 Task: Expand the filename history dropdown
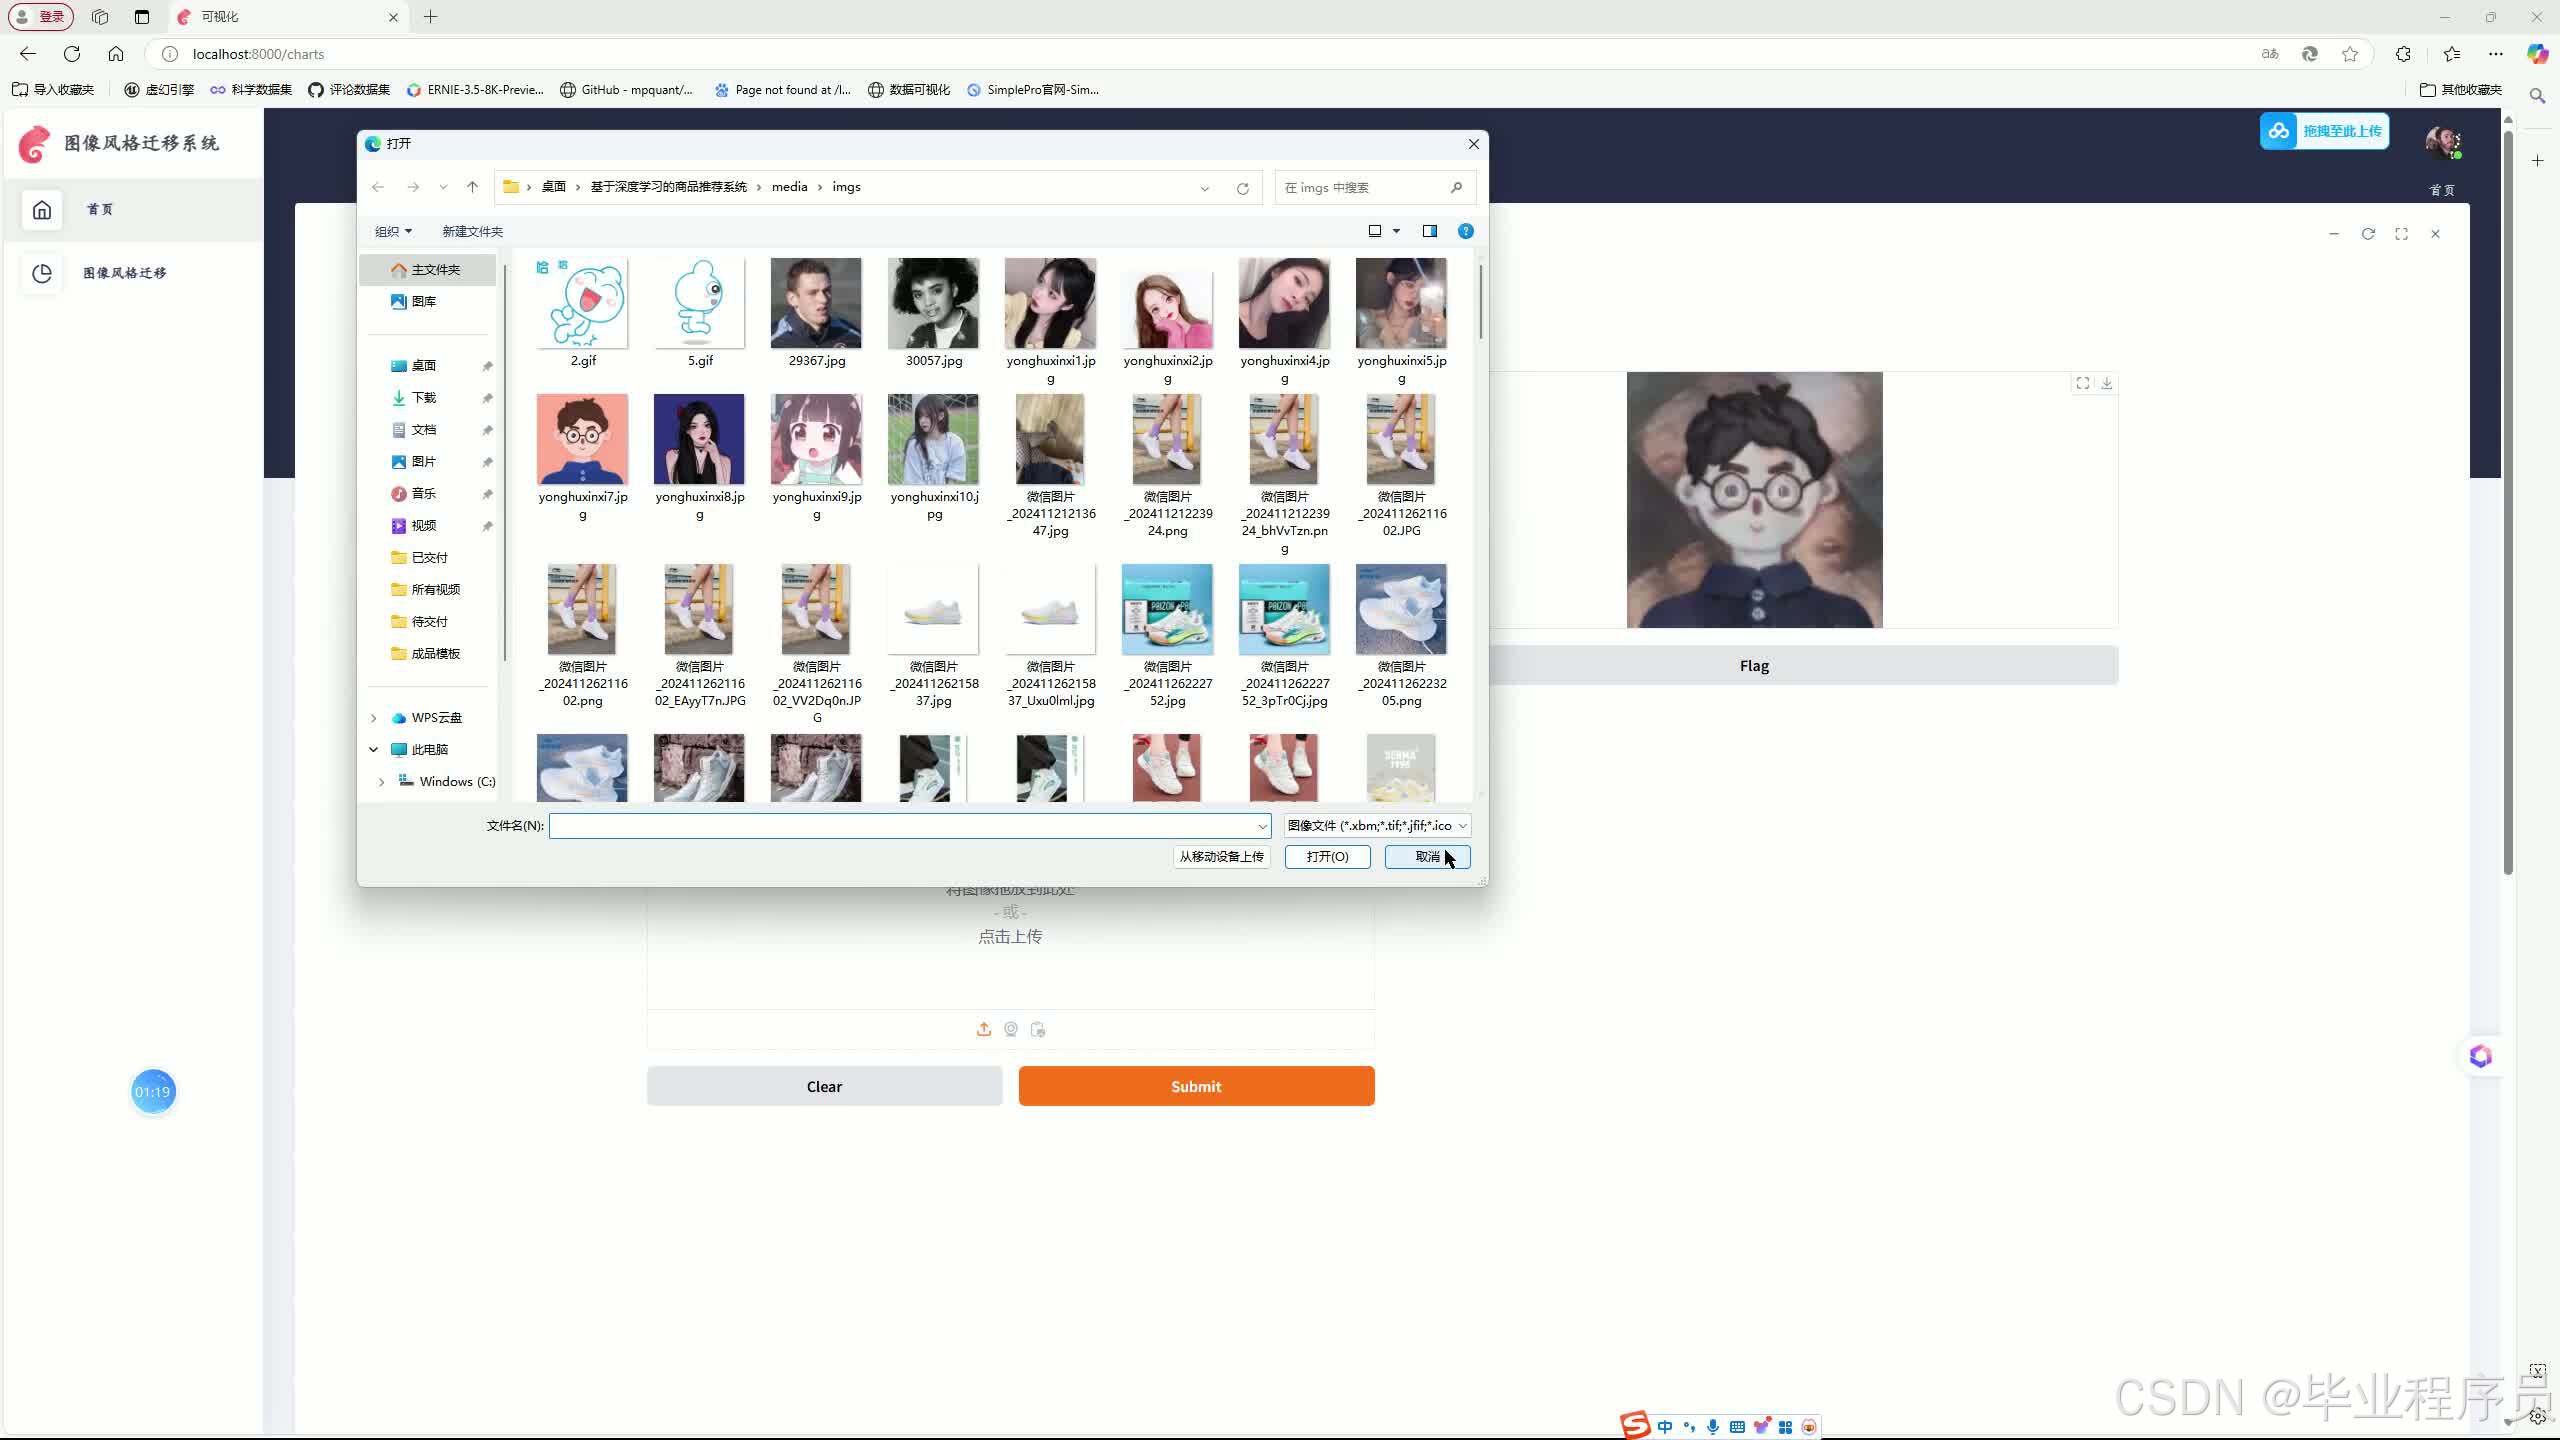pos(1262,826)
